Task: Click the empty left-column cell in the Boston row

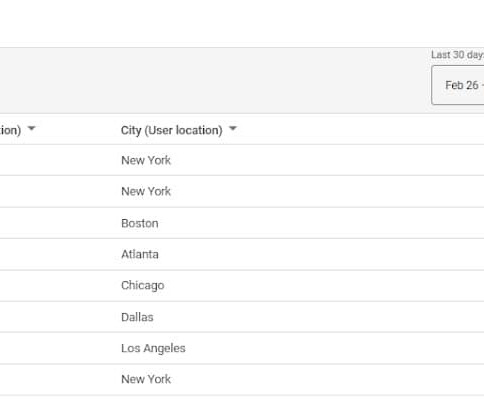Action: point(57,223)
